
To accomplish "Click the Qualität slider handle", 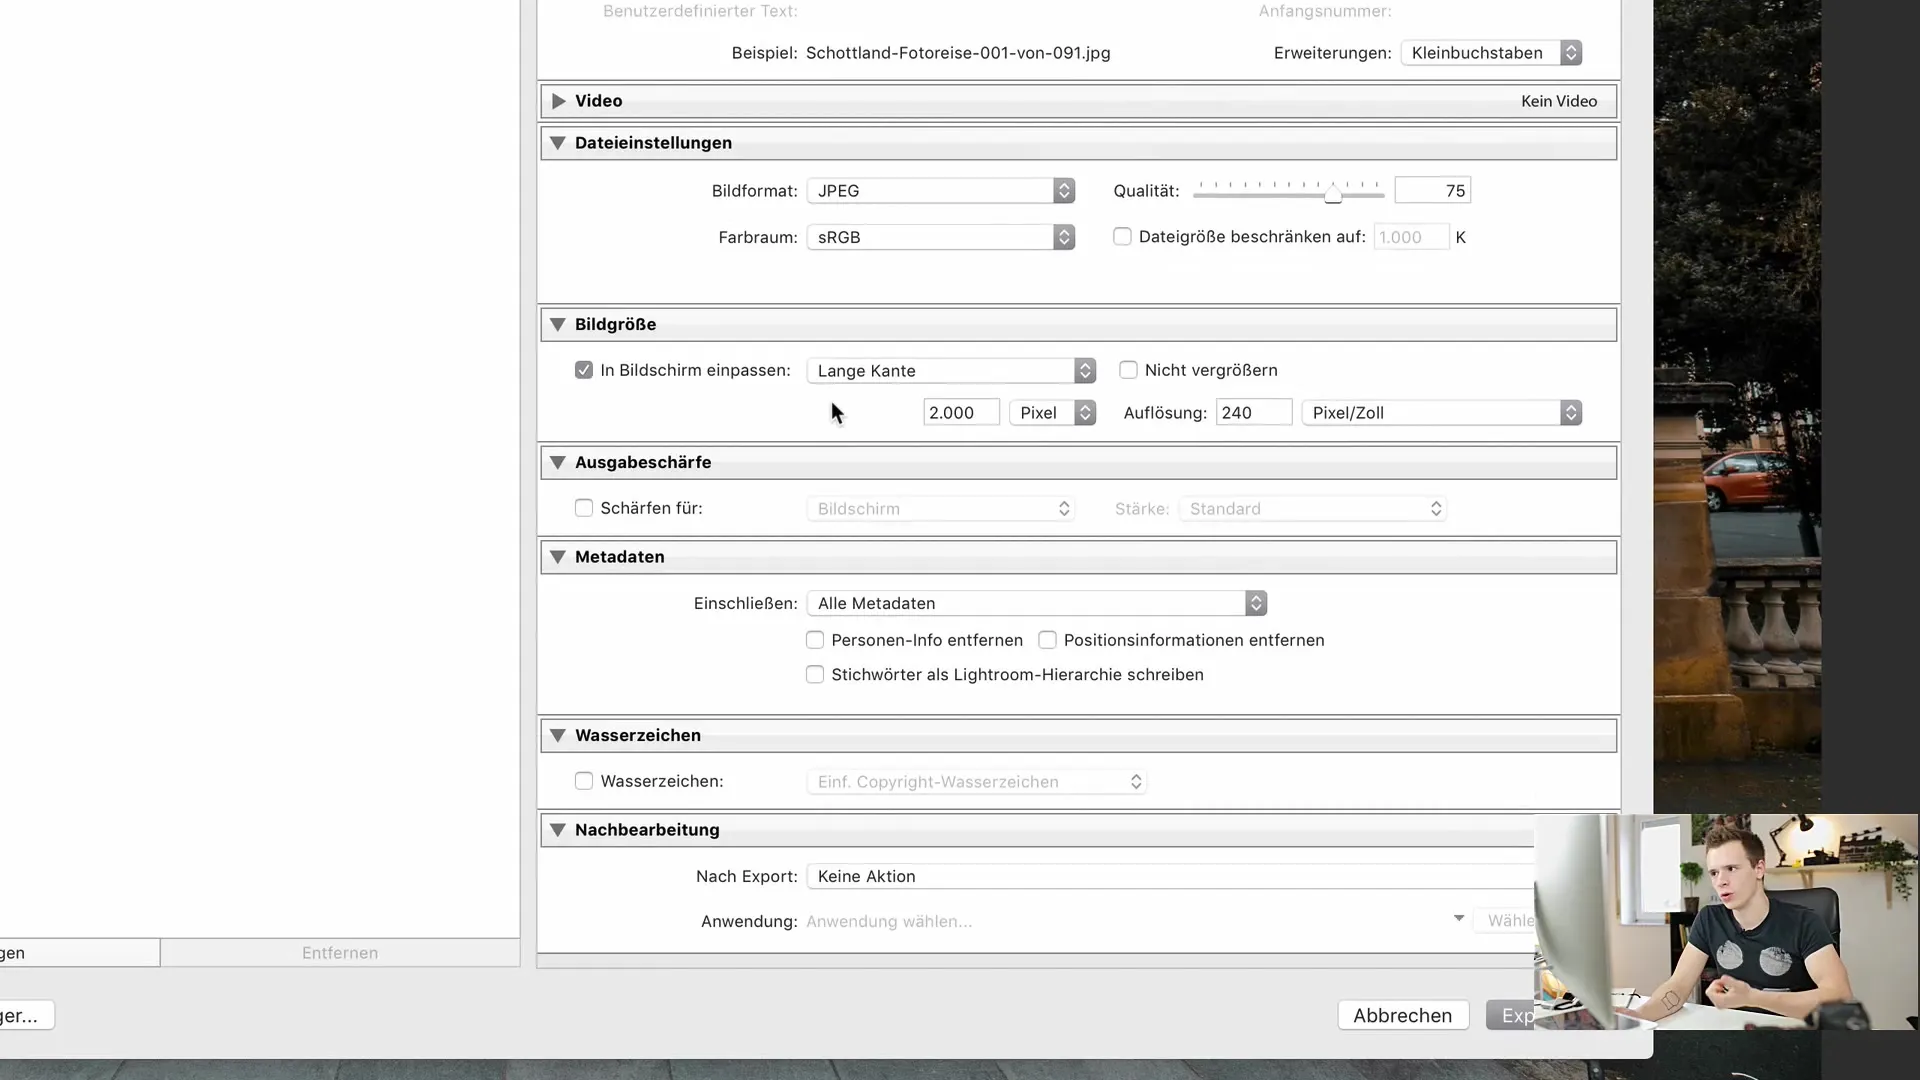I will [1333, 195].
